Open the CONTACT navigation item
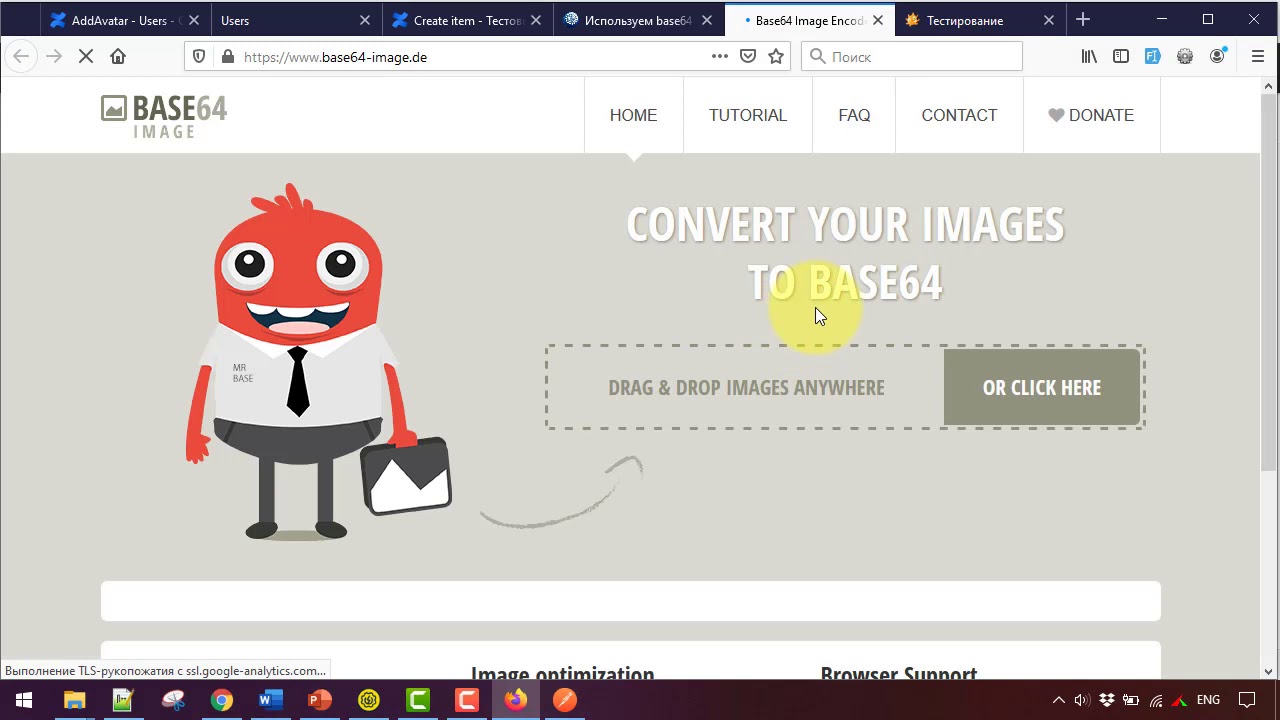Image resolution: width=1280 pixels, height=720 pixels. coord(959,116)
